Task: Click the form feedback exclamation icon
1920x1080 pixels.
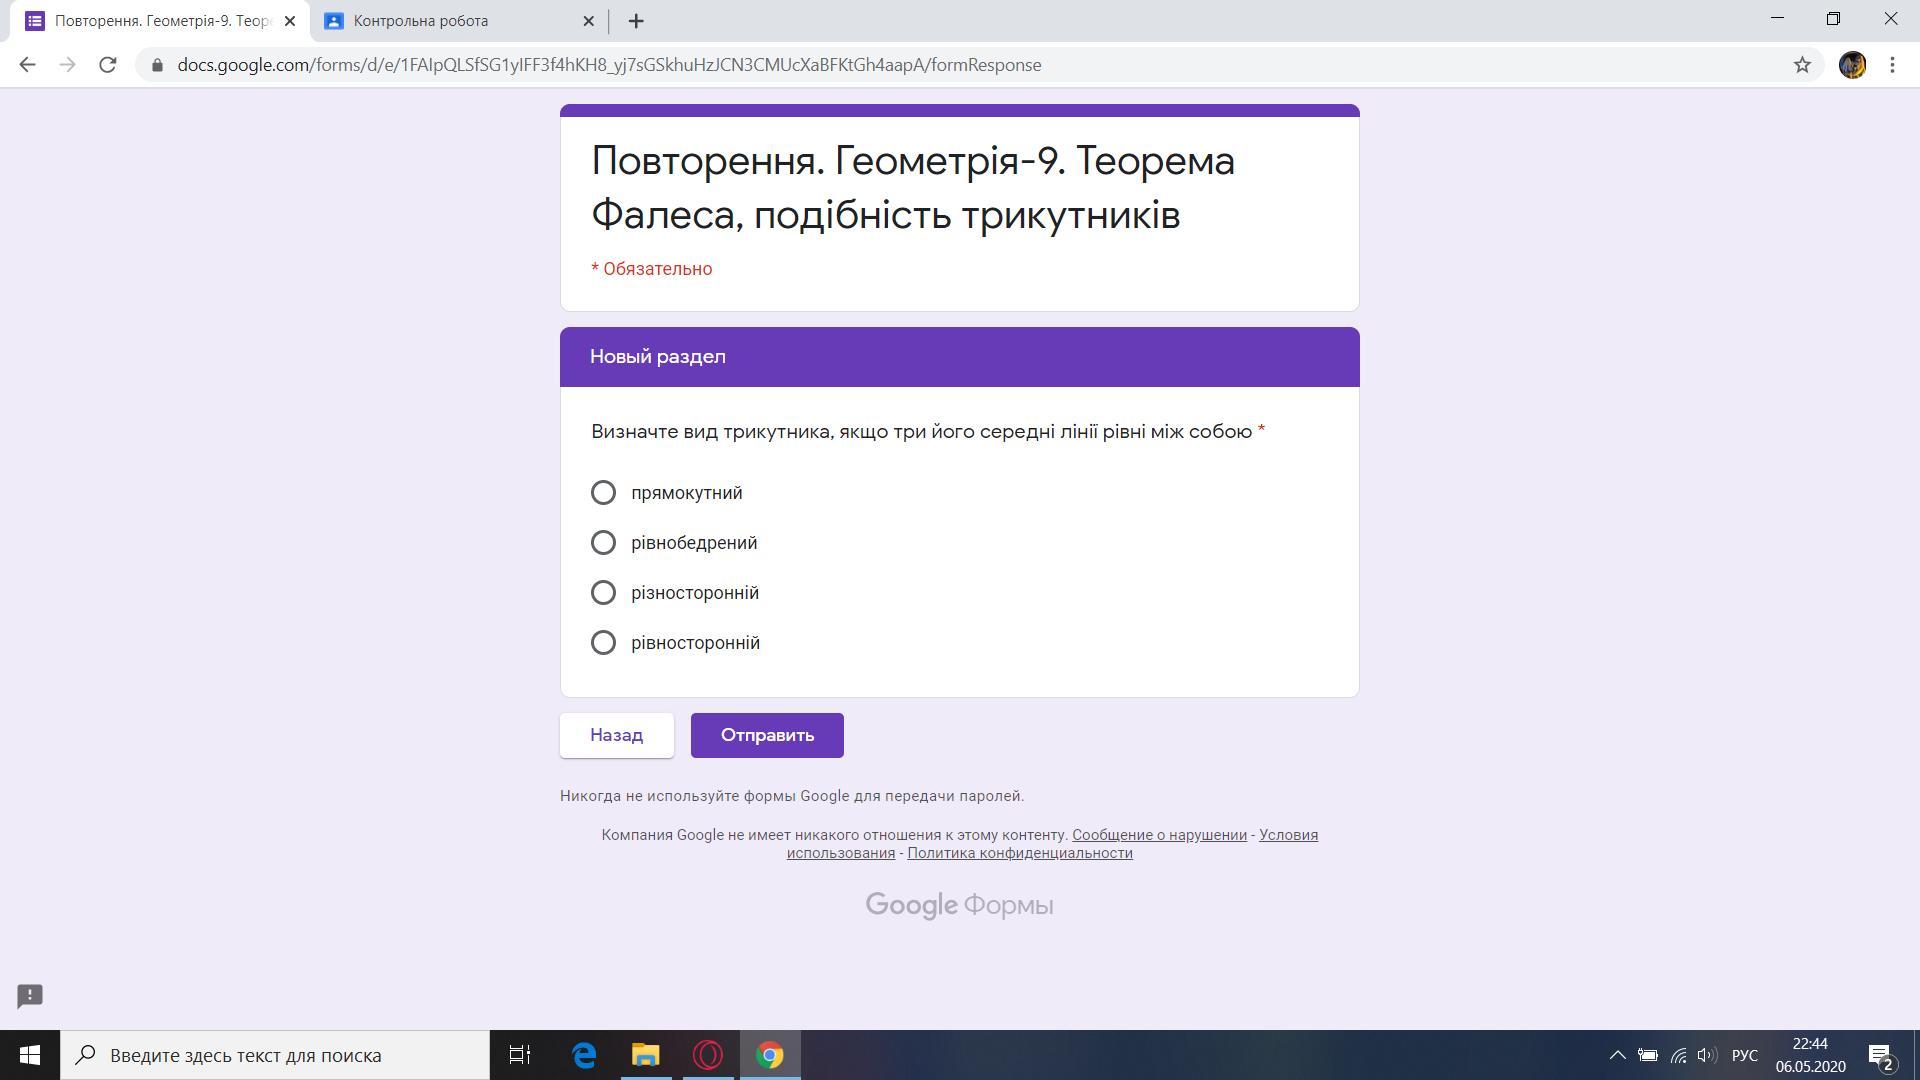Action: coord(30,995)
